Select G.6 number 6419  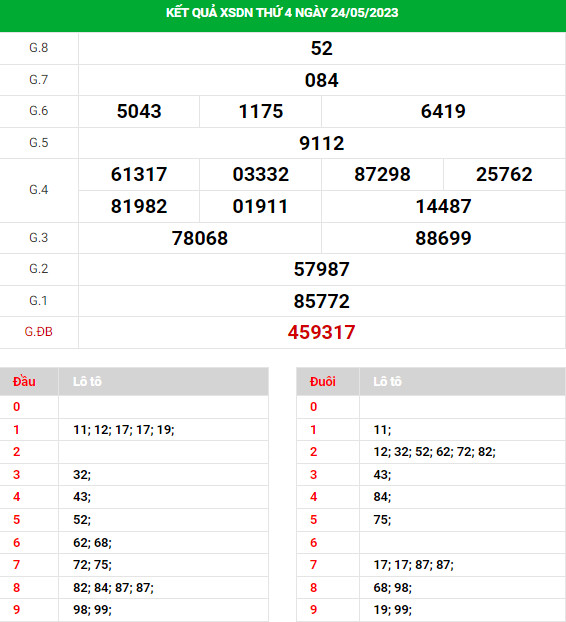[x=443, y=111]
